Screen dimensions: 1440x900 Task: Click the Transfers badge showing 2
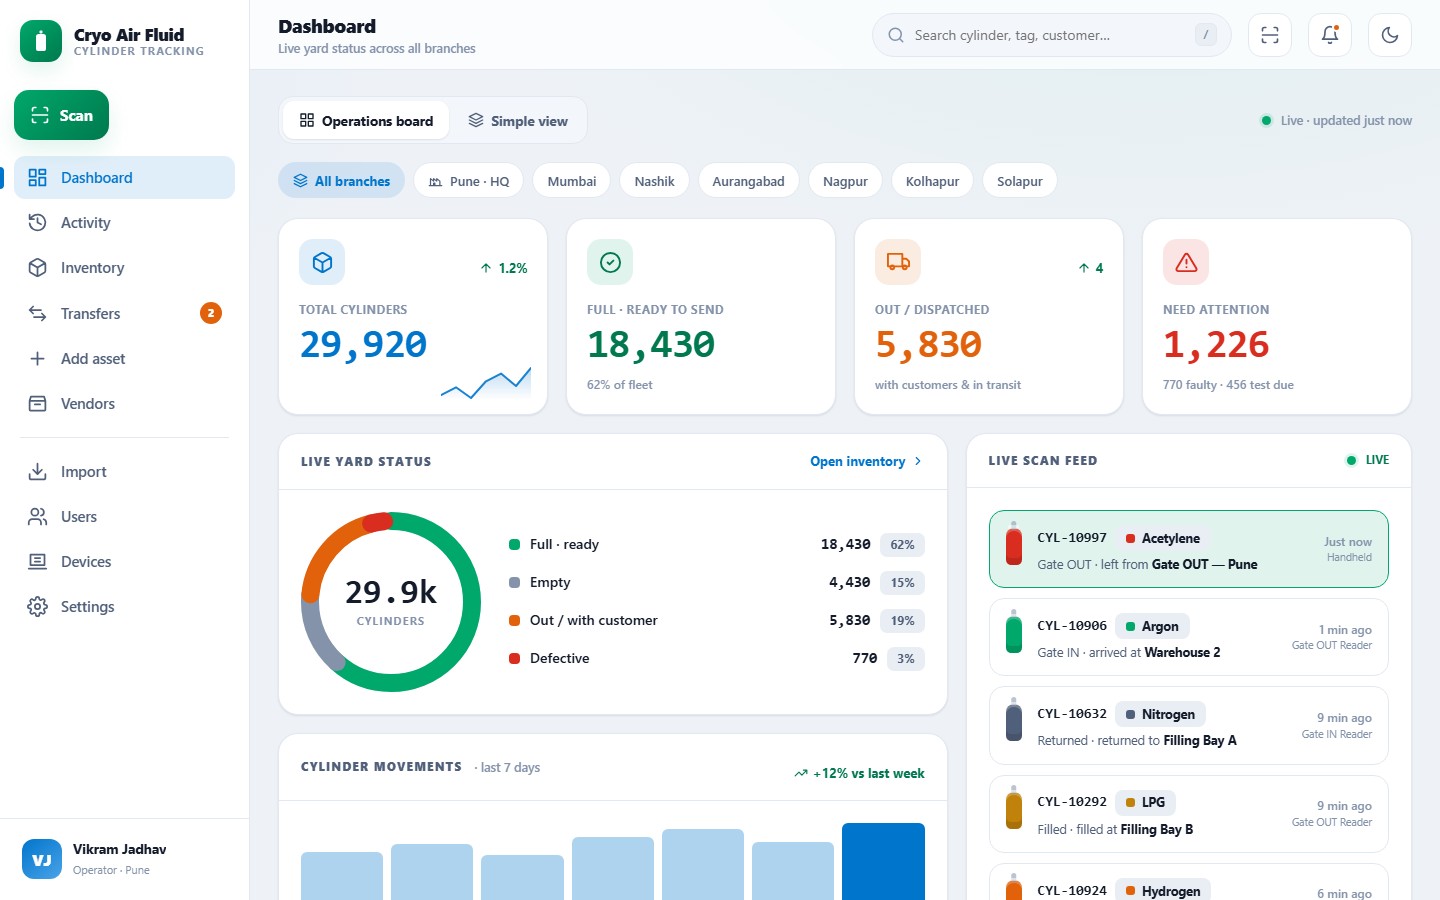pyautogui.click(x=211, y=313)
